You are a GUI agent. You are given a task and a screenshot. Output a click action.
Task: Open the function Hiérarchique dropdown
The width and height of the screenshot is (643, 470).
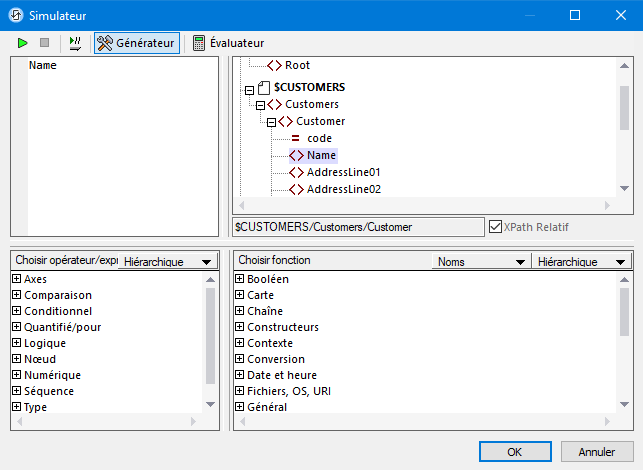tap(579, 261)
